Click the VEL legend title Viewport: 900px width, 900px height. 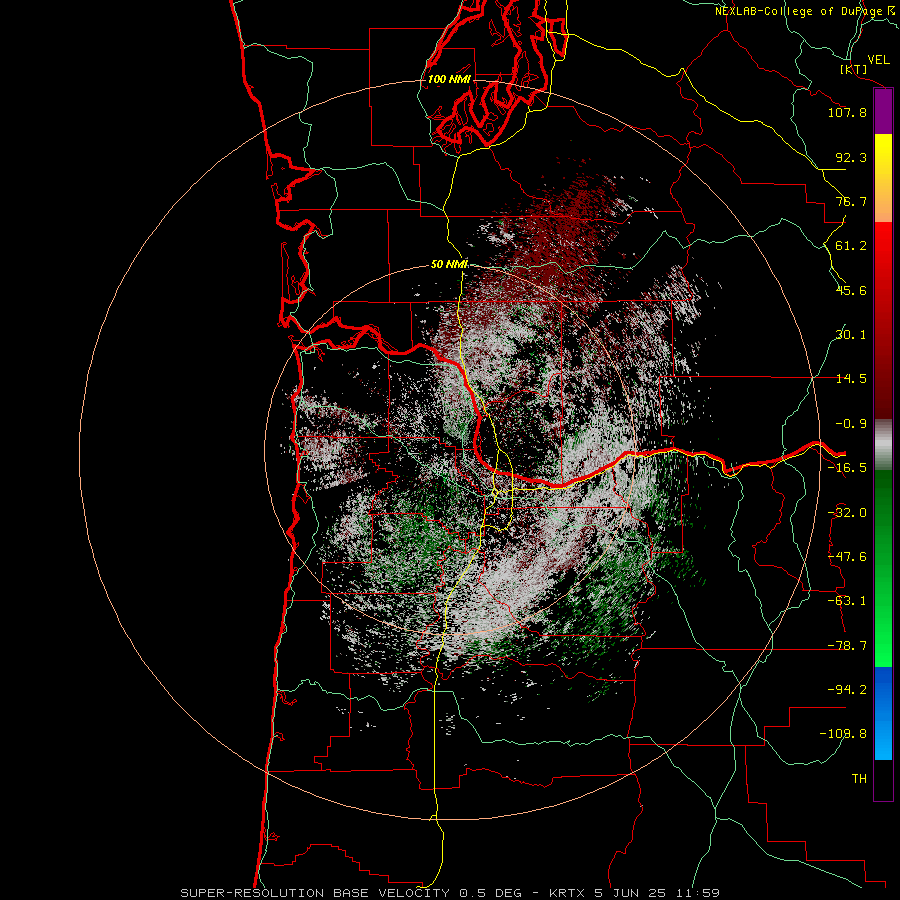878,60
